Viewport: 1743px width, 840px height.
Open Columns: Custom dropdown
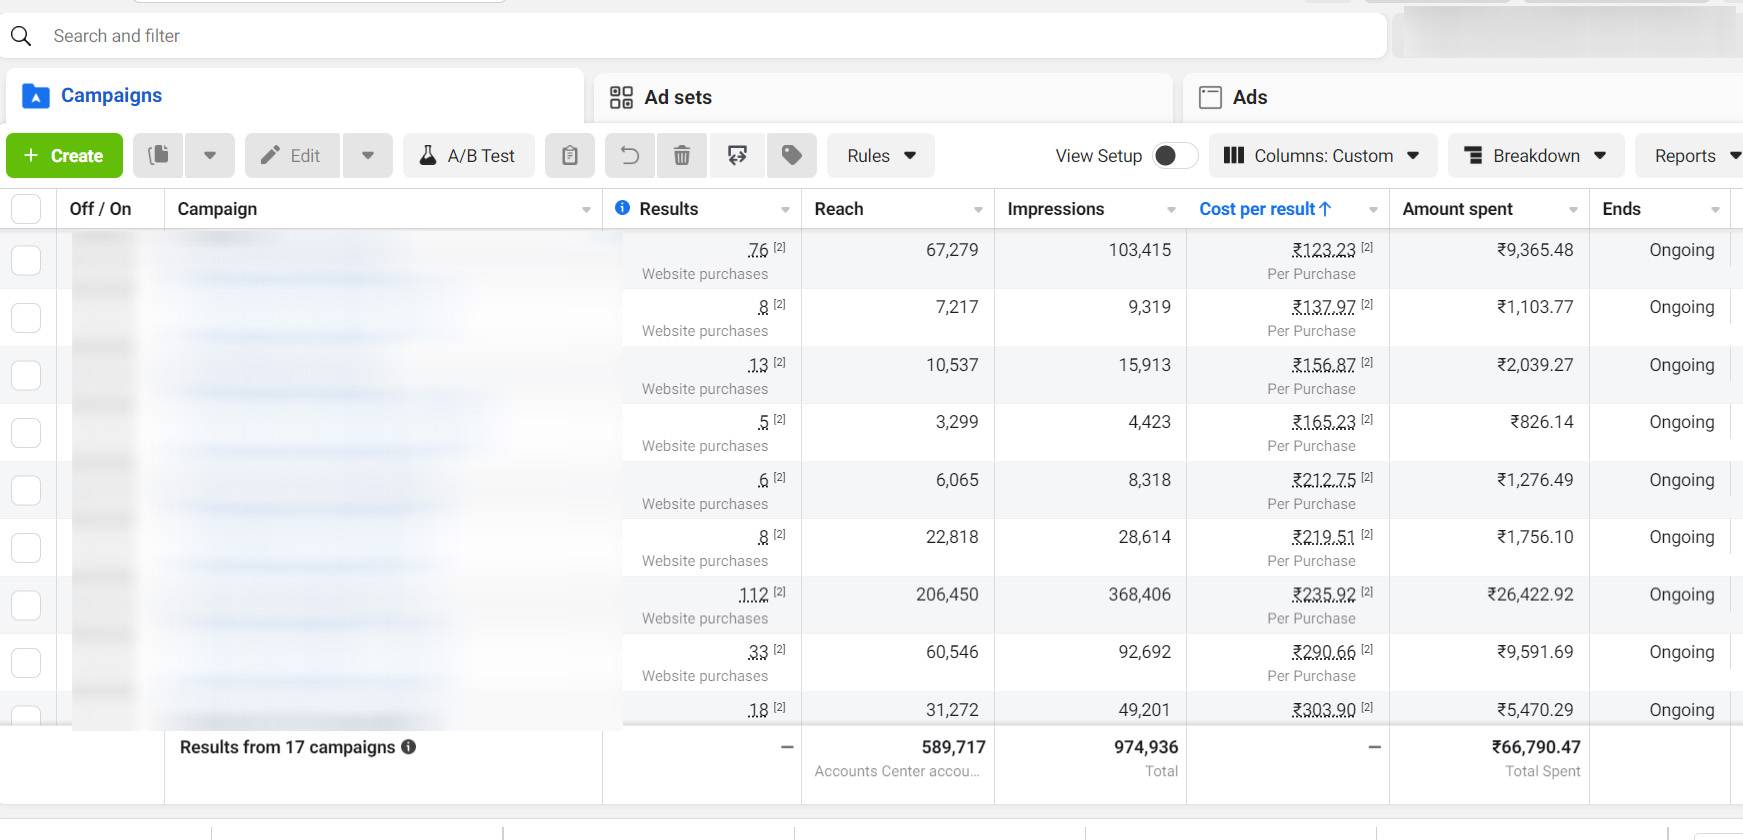pos(1323,155)
